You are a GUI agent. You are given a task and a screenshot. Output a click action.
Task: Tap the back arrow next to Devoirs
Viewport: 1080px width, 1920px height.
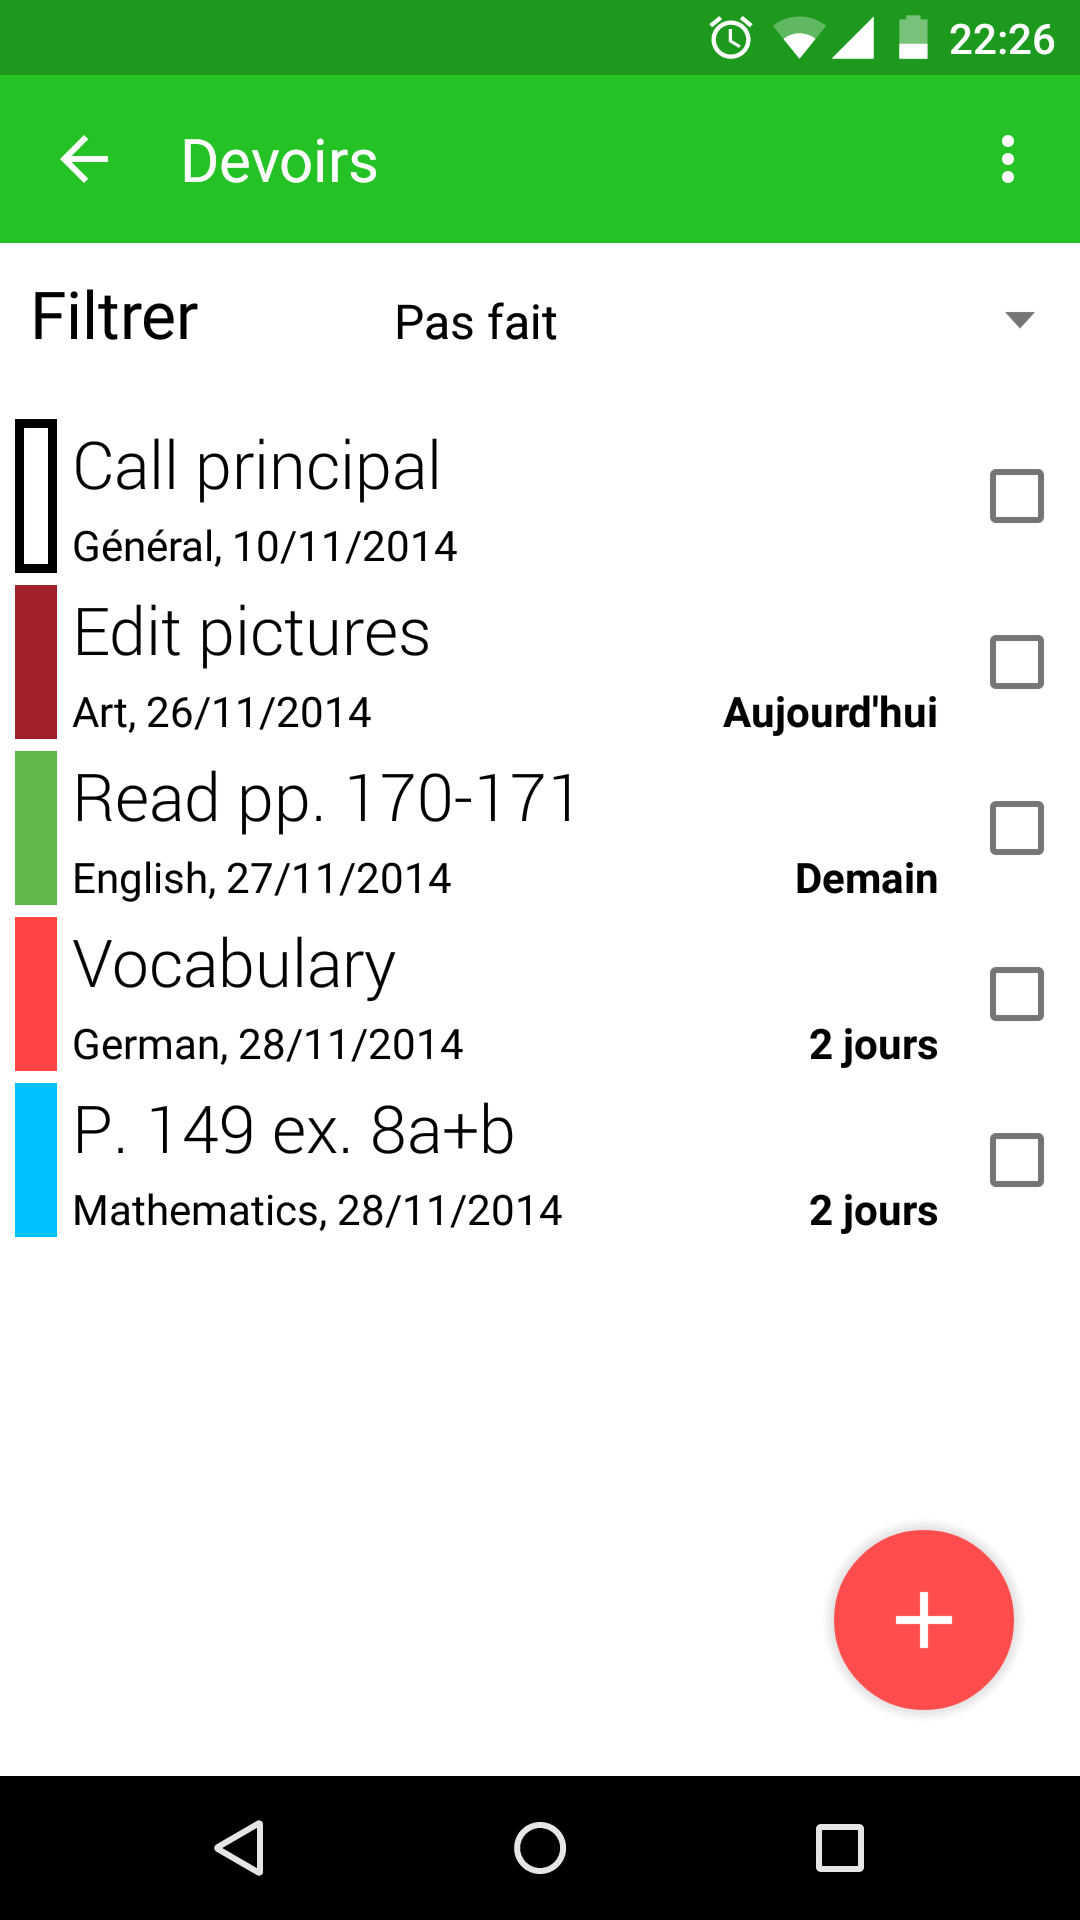point(84,160)
